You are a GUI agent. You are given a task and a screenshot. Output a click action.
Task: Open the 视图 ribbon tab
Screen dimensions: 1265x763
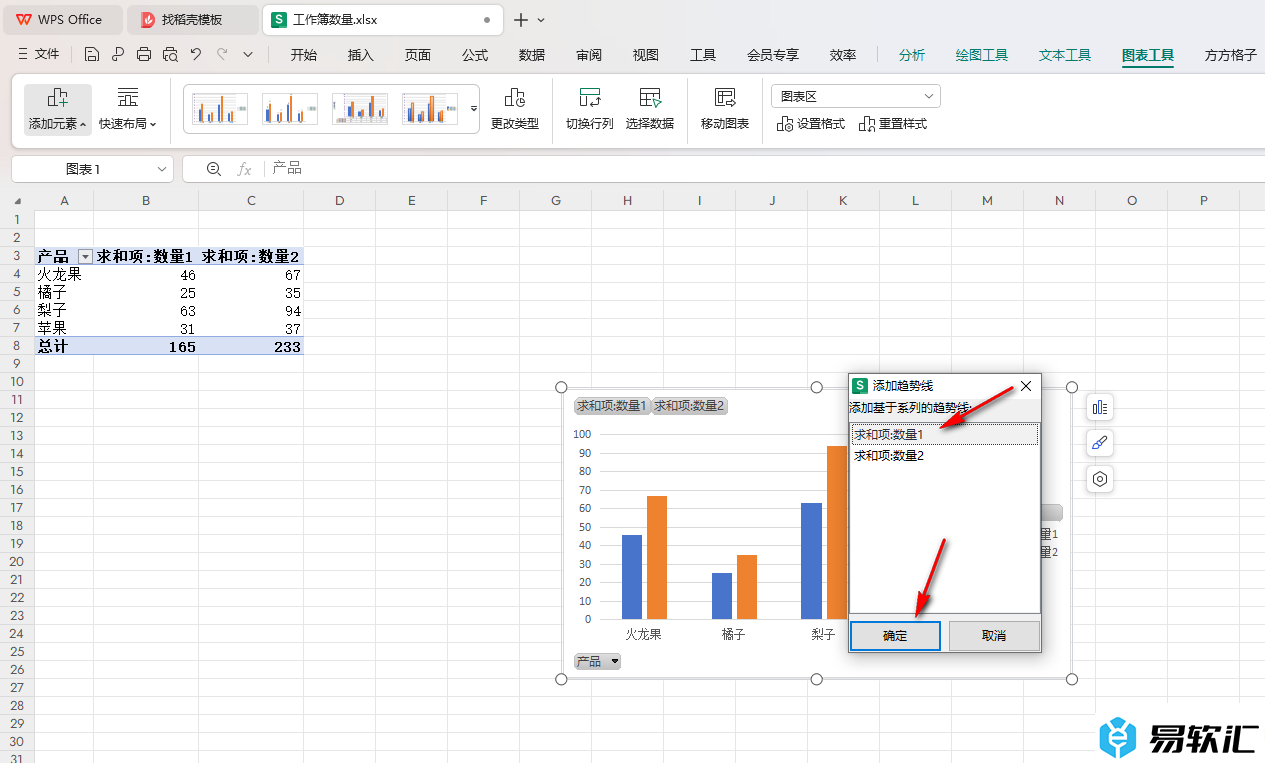tap(646, 55)
